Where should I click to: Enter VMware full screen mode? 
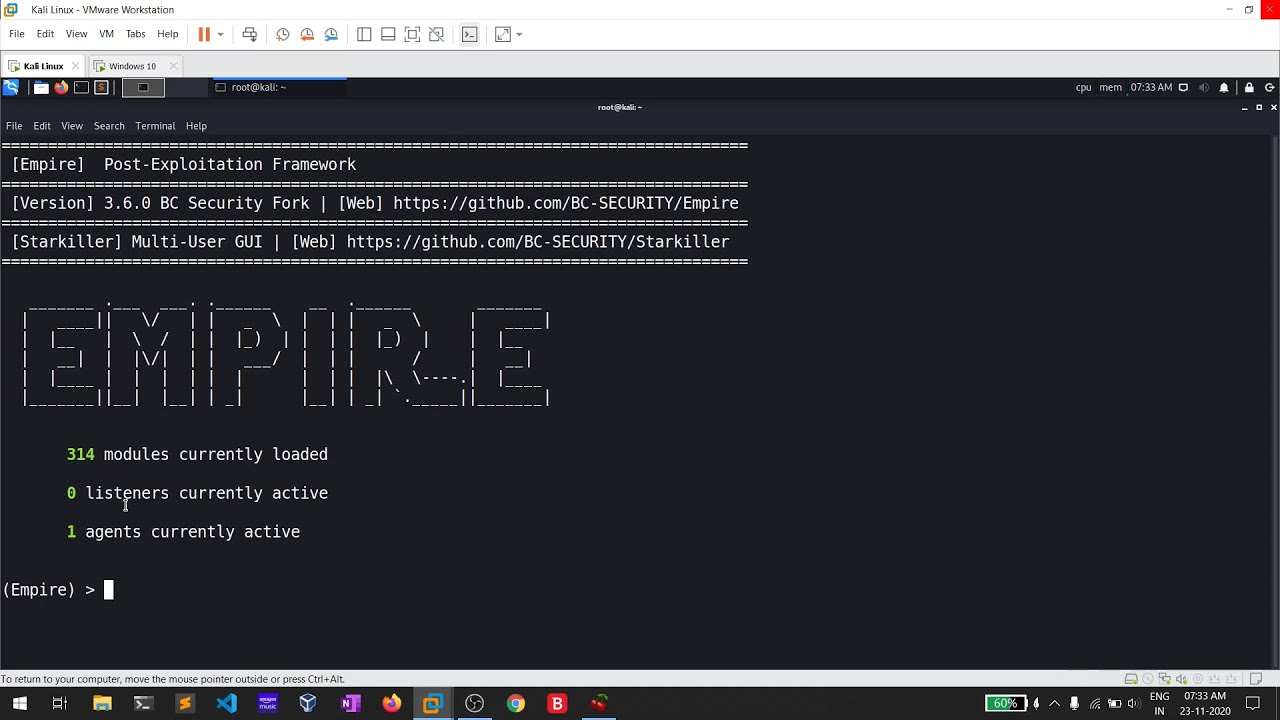(412, 34)
